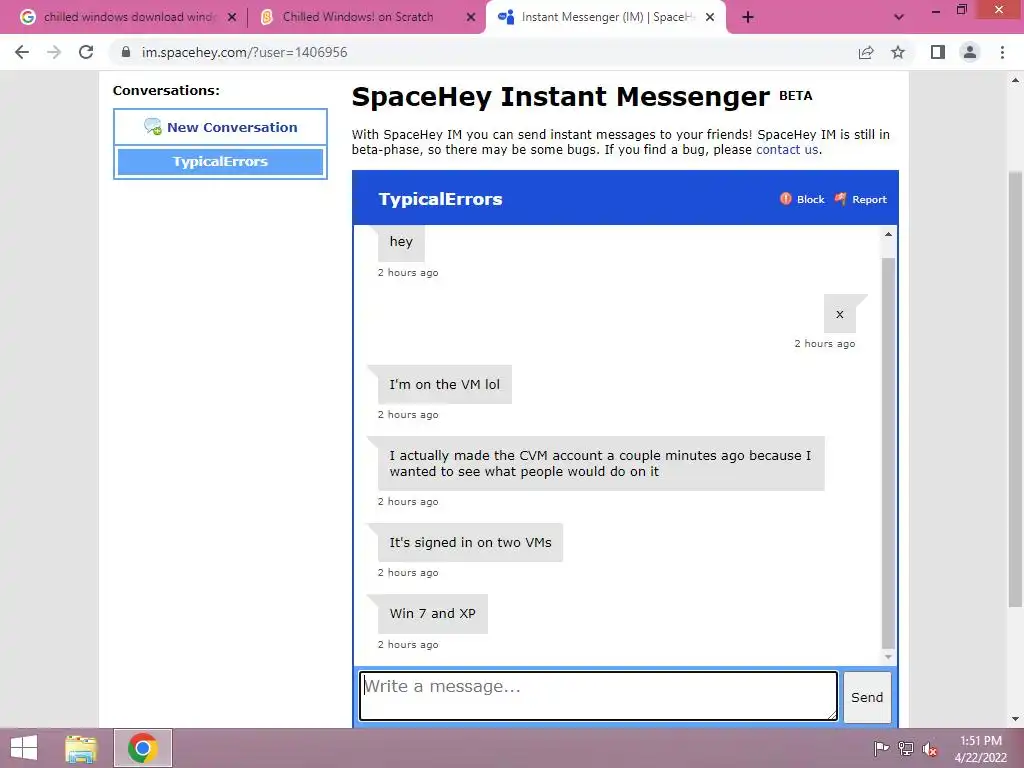Viewport: 1024px width, 768px height.
Task: Click the 'I'm on the VM lol' message
Action: 445,385
